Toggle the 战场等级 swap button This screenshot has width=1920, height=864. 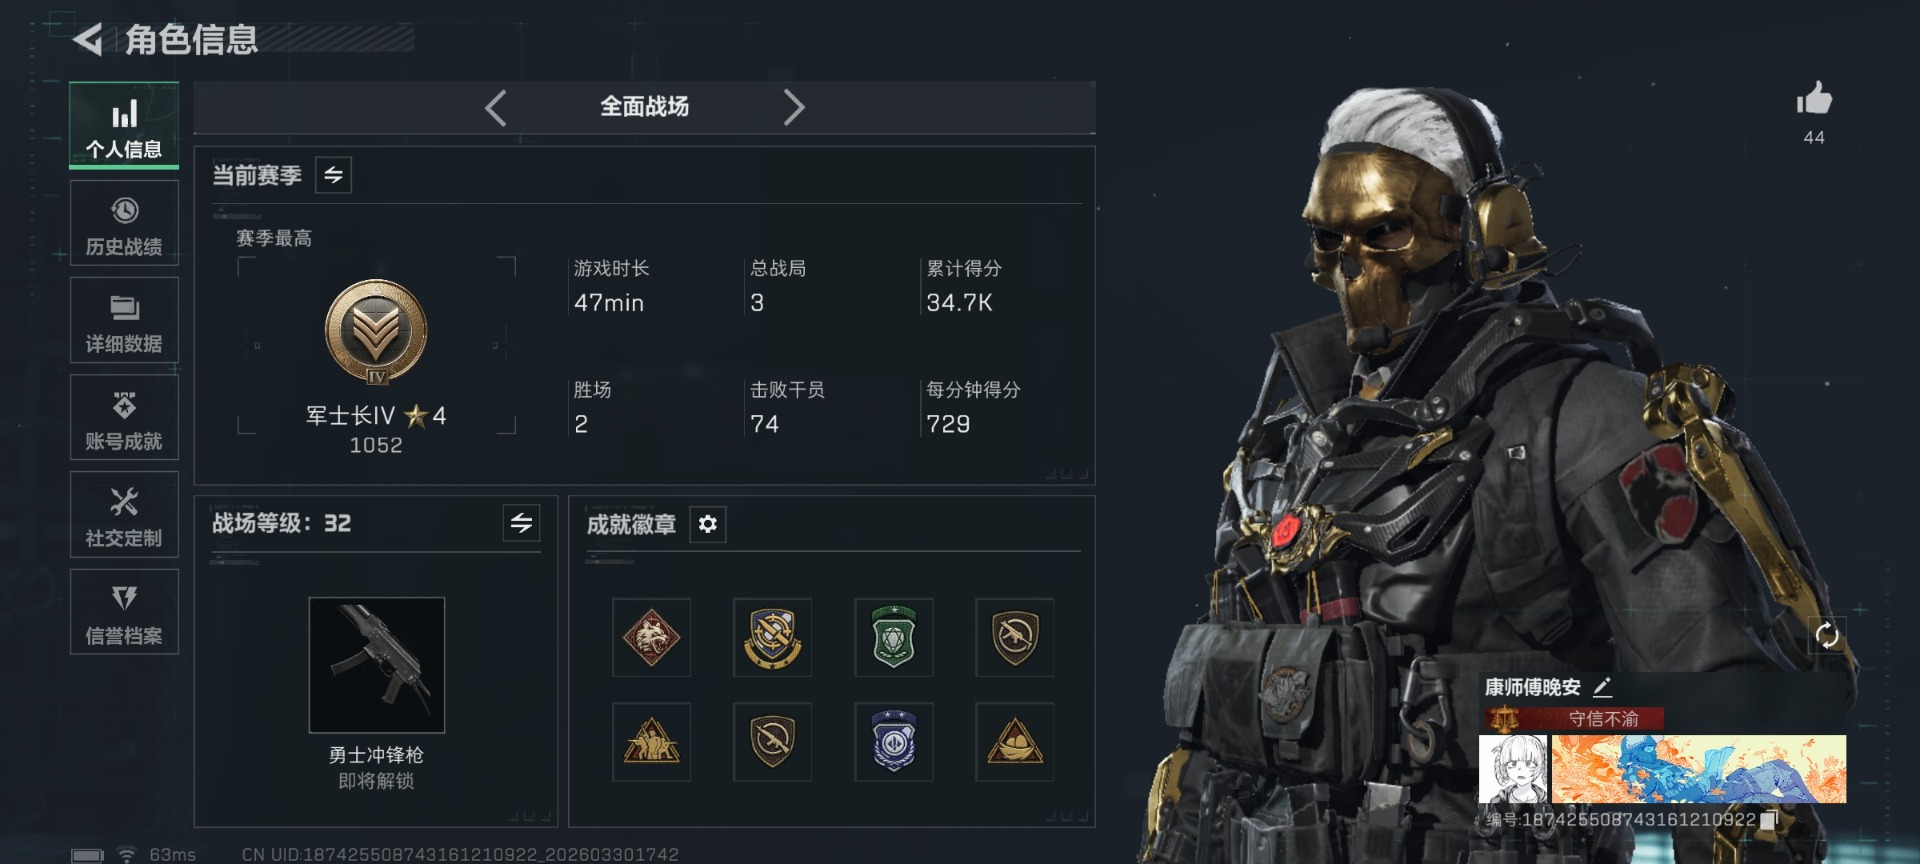(521, 523)
